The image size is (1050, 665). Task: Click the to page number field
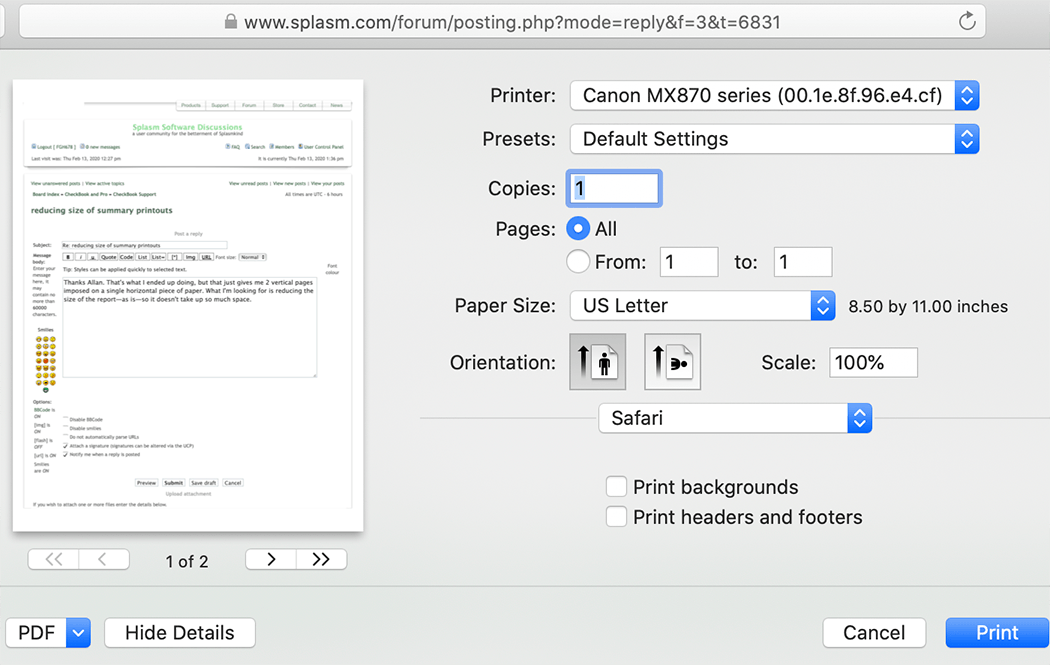click(803, 262)
